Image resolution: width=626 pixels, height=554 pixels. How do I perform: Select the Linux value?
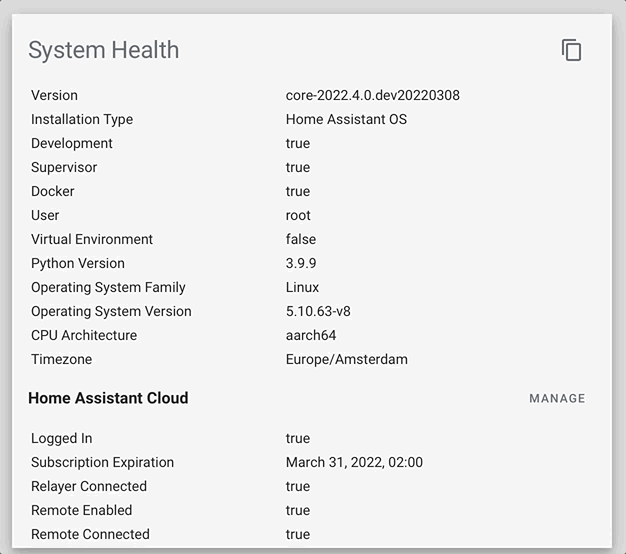click(x=302, y=287)
